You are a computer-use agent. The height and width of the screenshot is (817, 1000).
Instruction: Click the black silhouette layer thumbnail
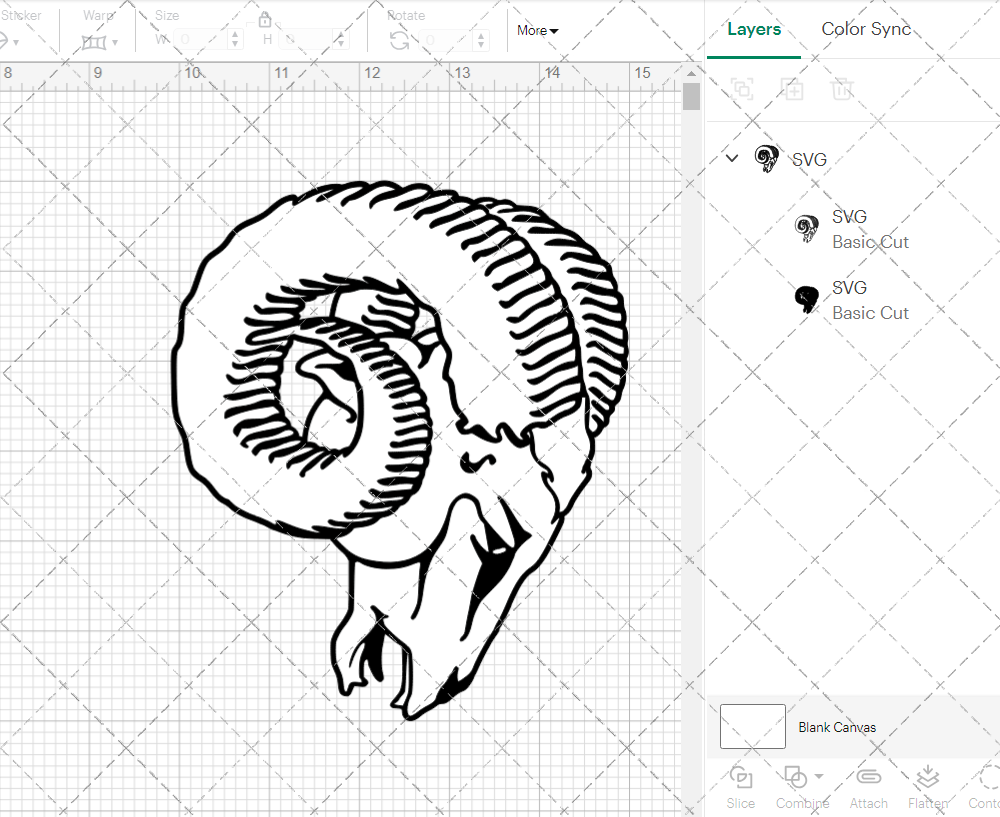[x=807, y=299]
